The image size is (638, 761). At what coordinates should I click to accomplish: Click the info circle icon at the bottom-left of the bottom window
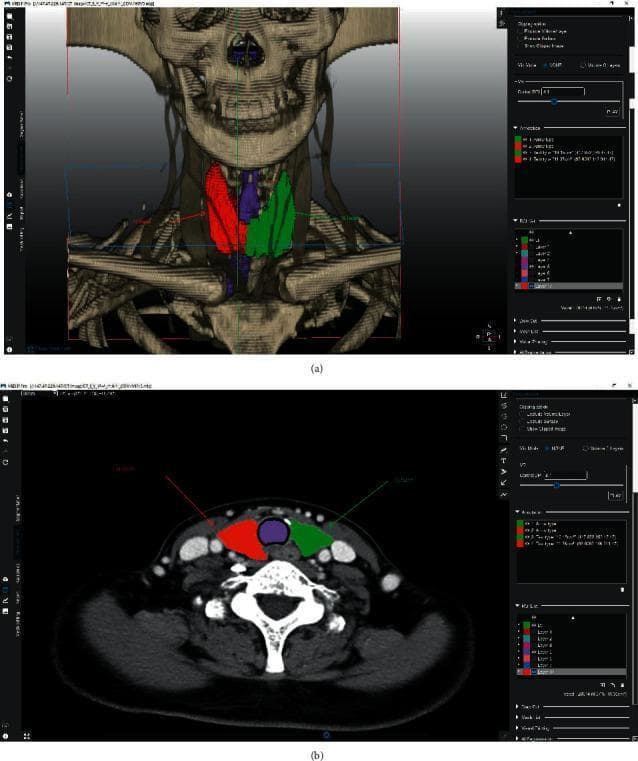(x=5, y=736)
